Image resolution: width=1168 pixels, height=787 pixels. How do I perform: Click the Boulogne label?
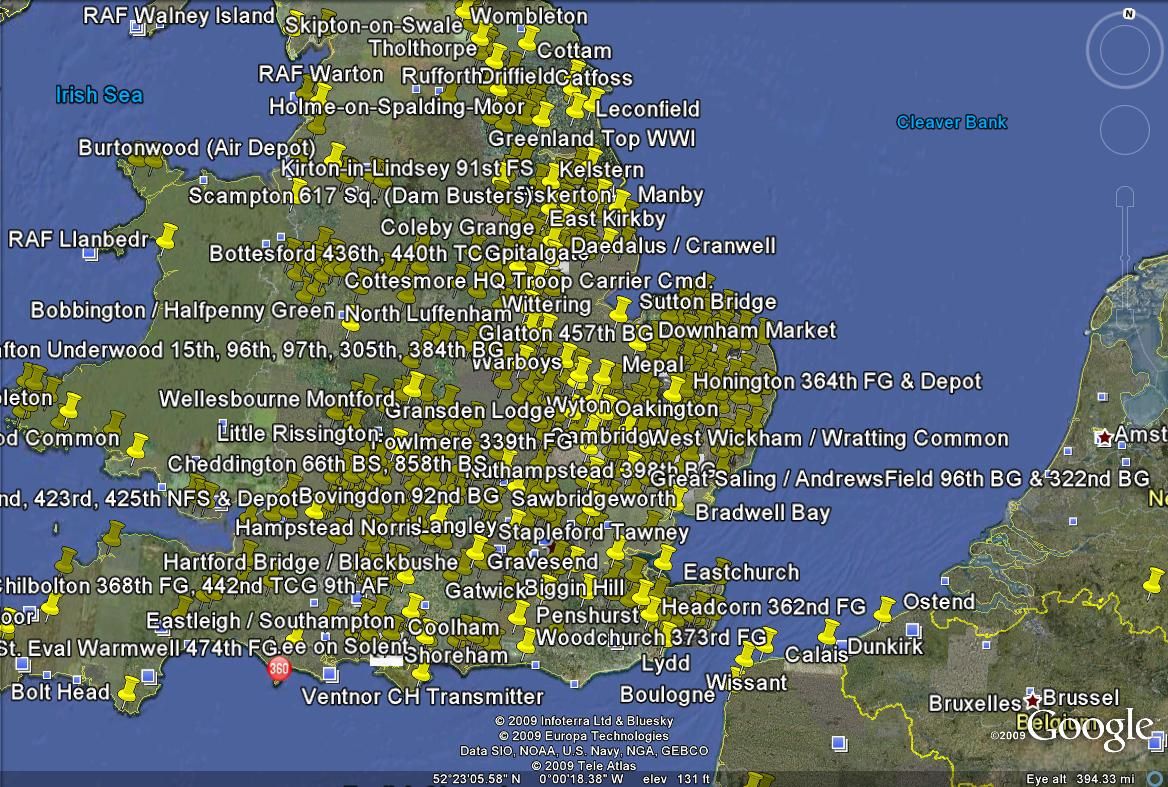(x=668, y=694)
